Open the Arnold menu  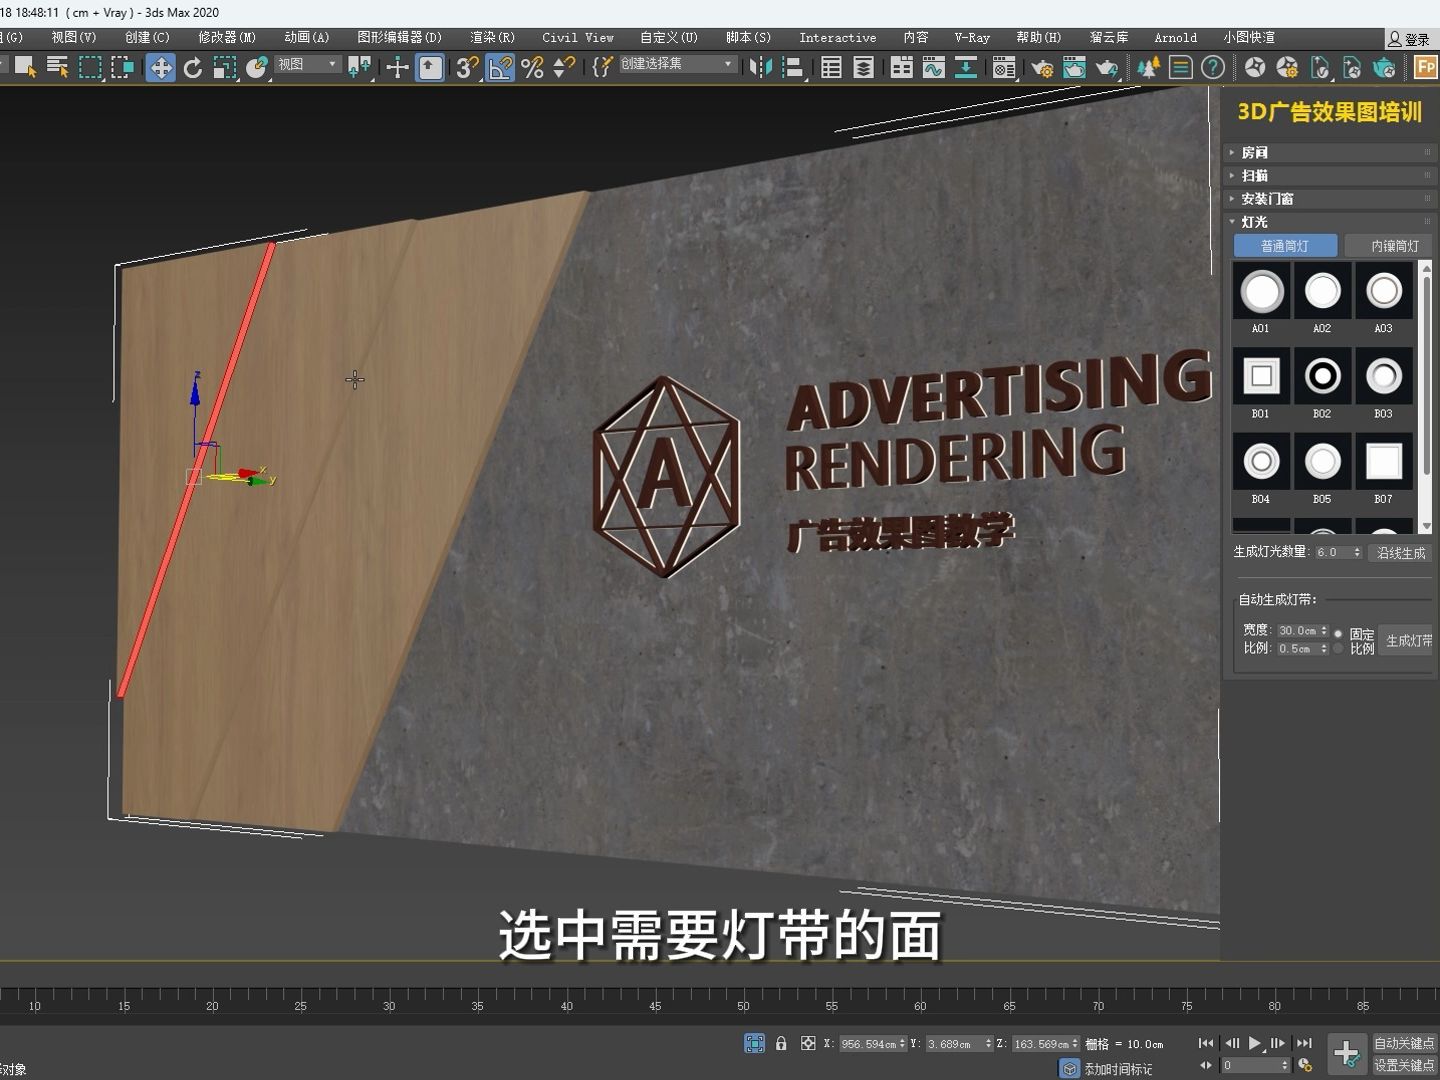coord(1175,37)
